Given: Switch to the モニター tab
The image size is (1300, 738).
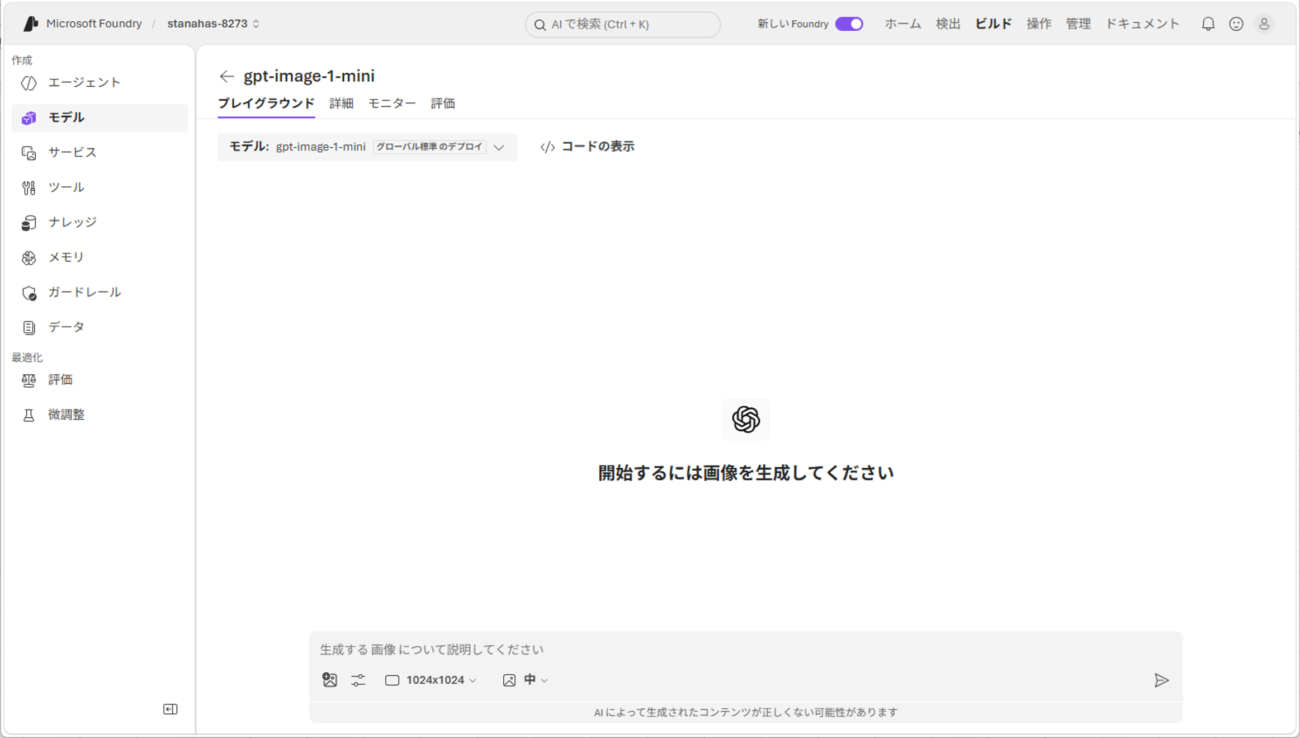Looking at the screenshot, I should point(392,103).
